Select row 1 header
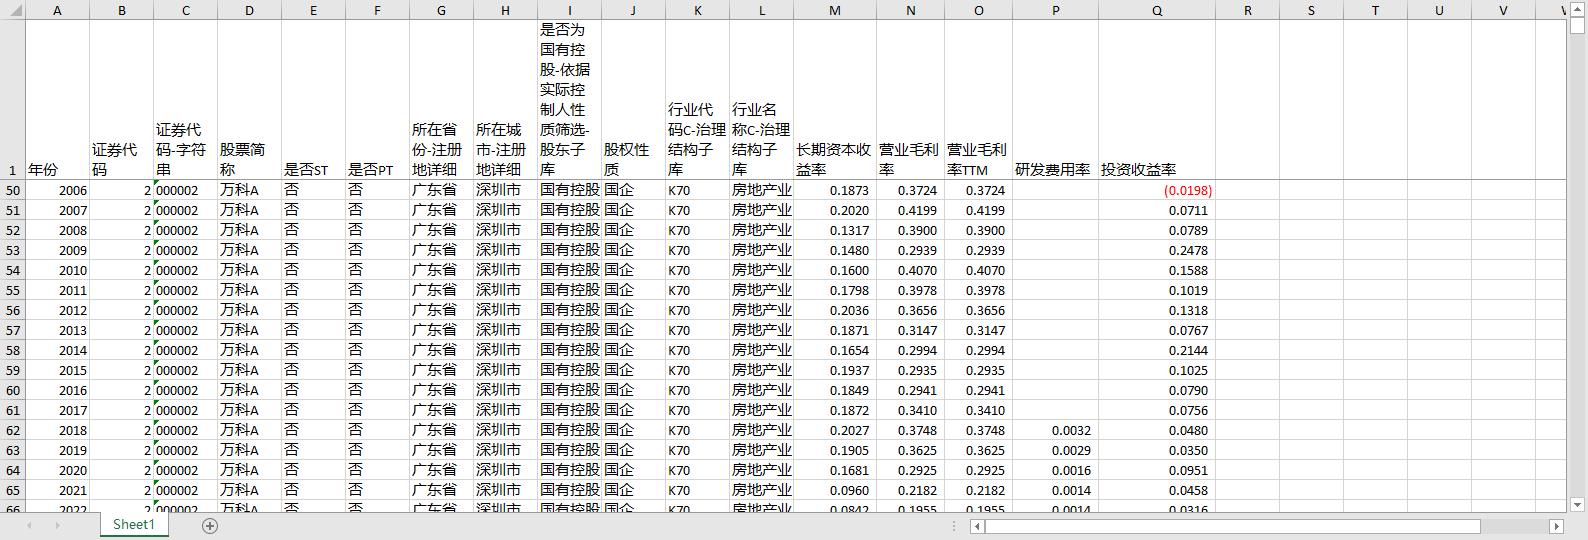 [12, 100]
